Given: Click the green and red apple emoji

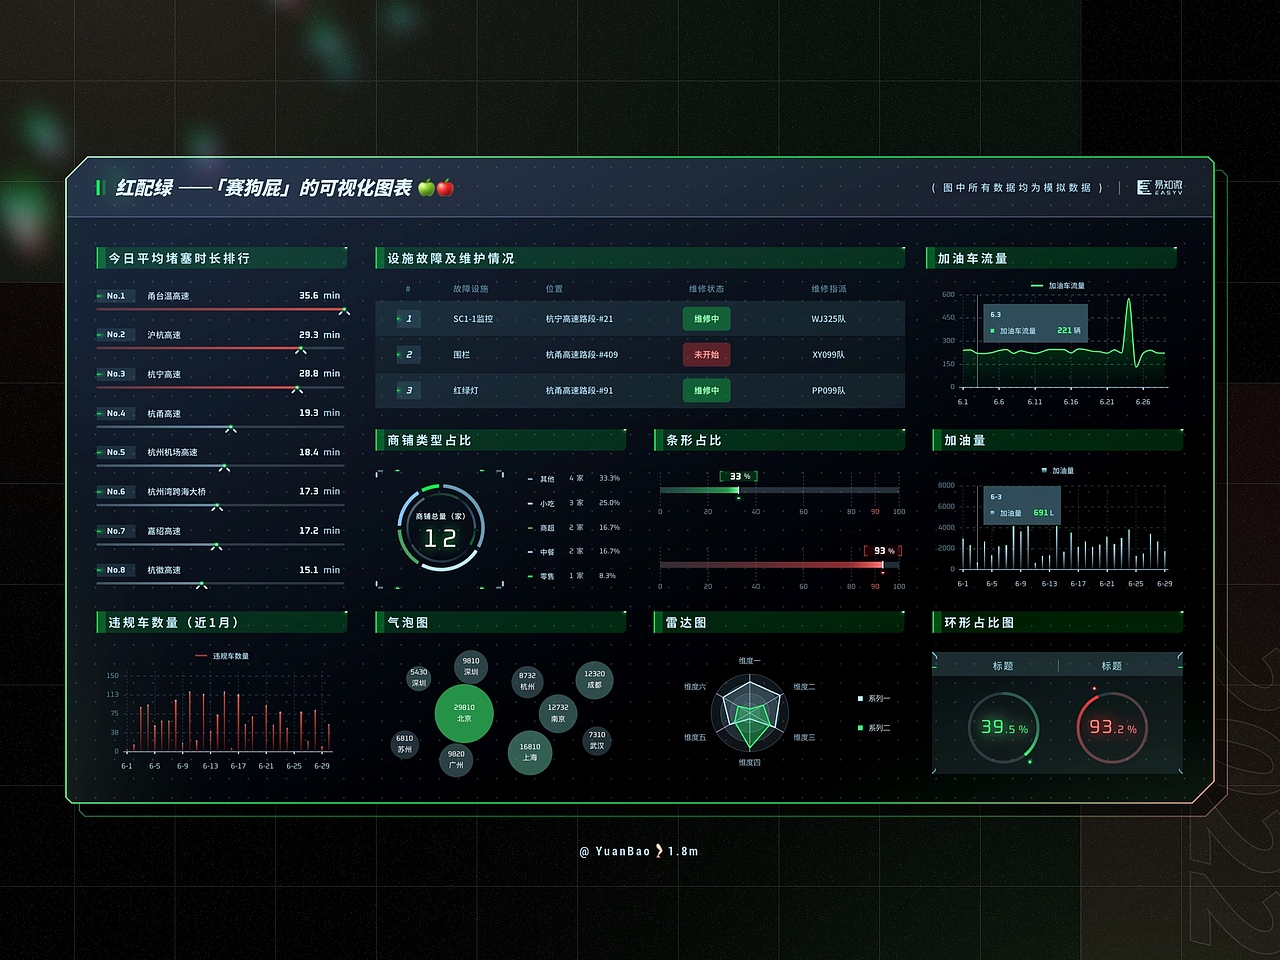Looking at the screenshot, I should click(x=436, y=187).
